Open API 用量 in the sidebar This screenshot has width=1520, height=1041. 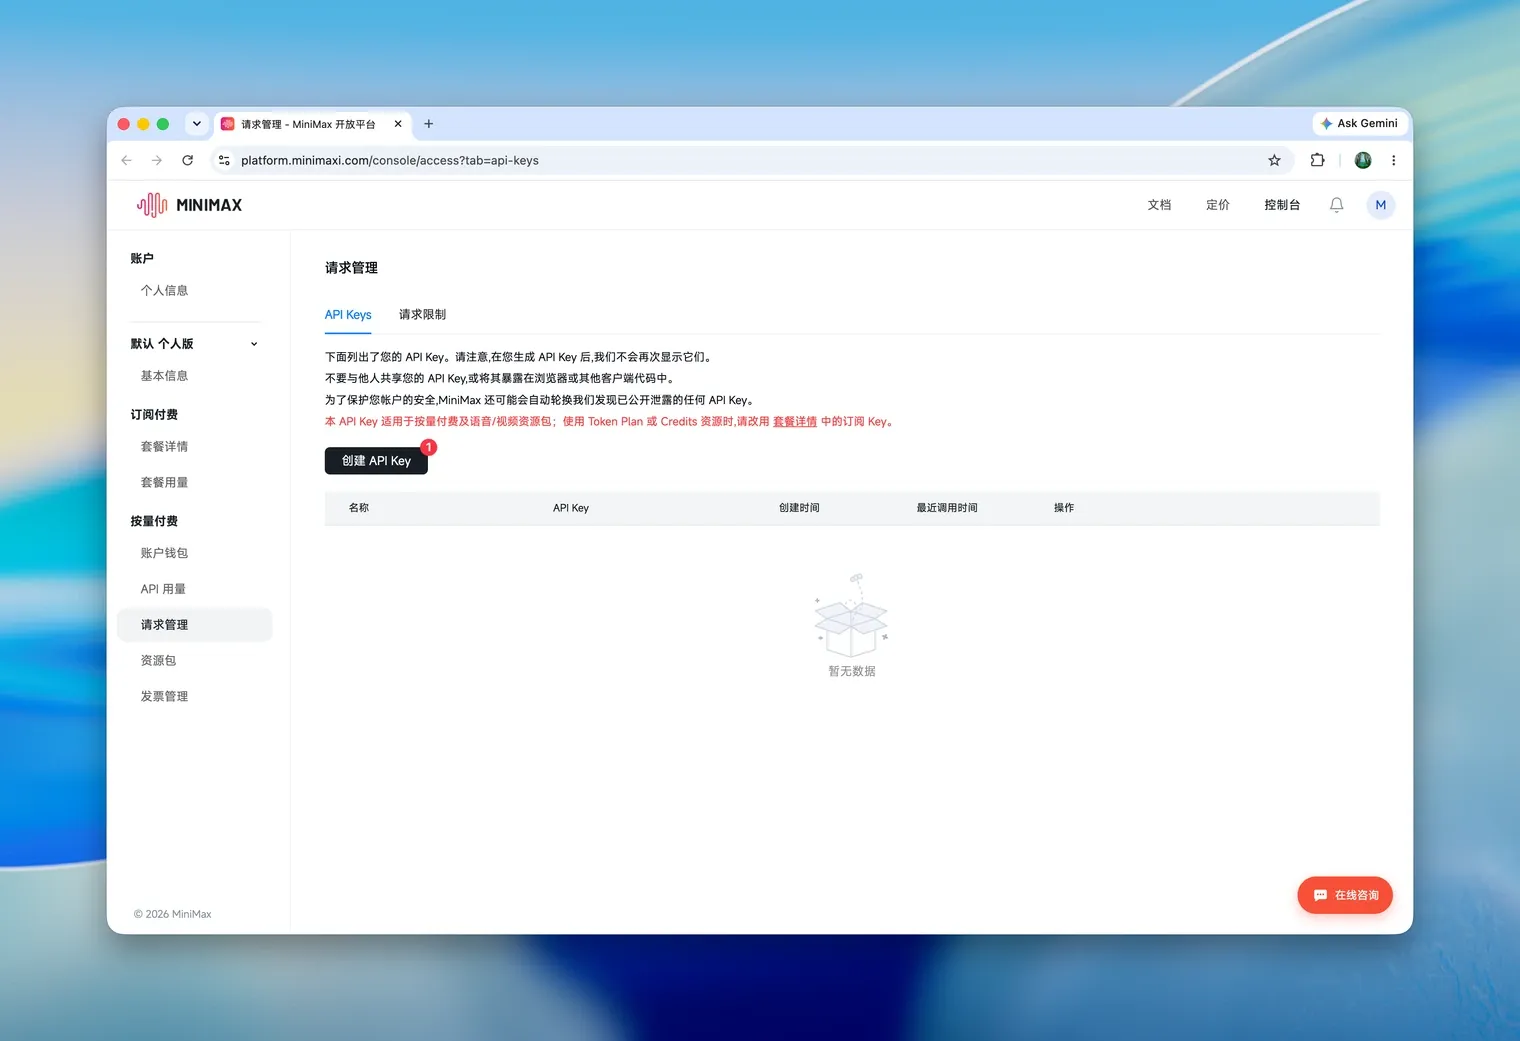(x=163, y=589)
